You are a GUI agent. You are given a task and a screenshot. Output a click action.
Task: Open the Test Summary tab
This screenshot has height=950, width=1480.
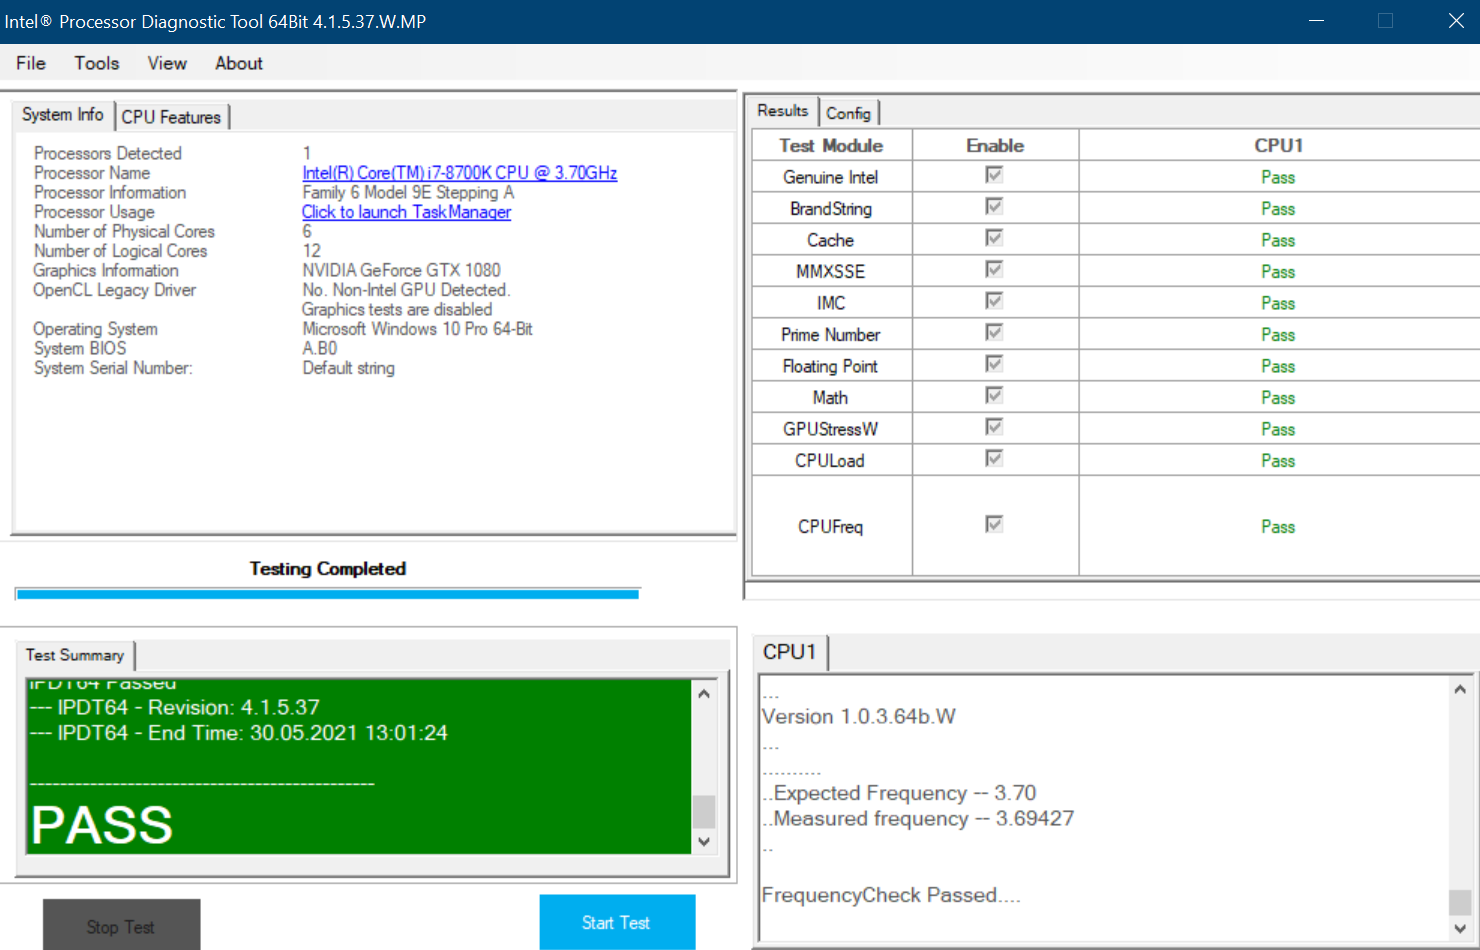pos(75,655)
